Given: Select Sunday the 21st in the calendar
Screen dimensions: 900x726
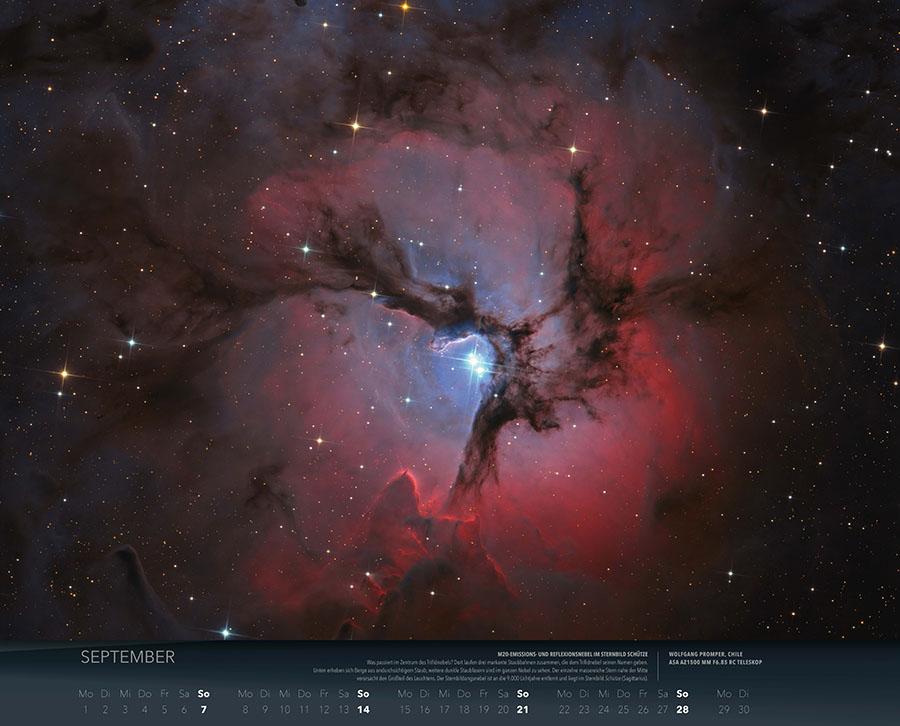Looking at the screenshot, I should point(522,709).
